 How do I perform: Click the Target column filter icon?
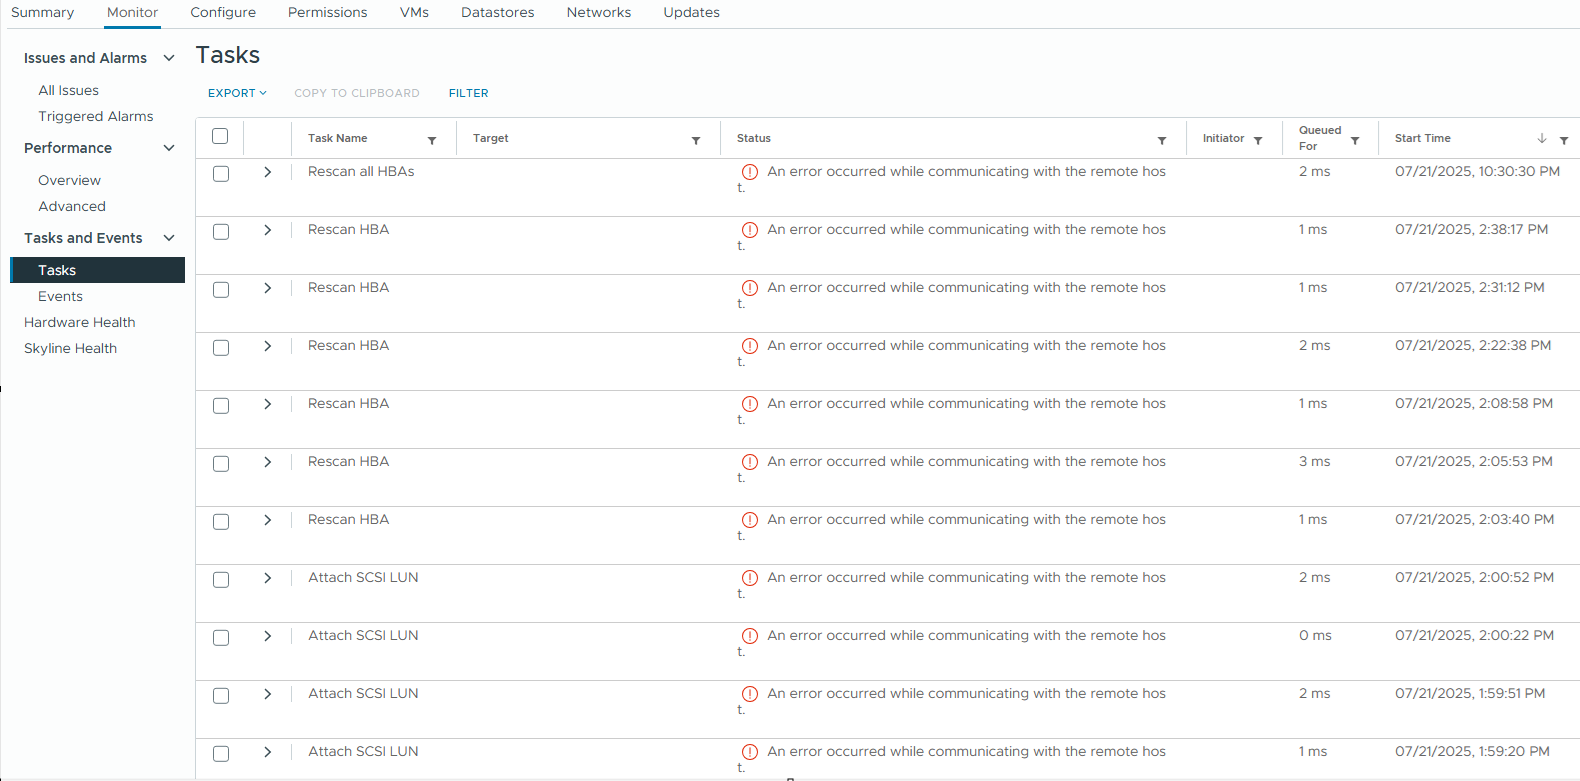pos(696,141)
